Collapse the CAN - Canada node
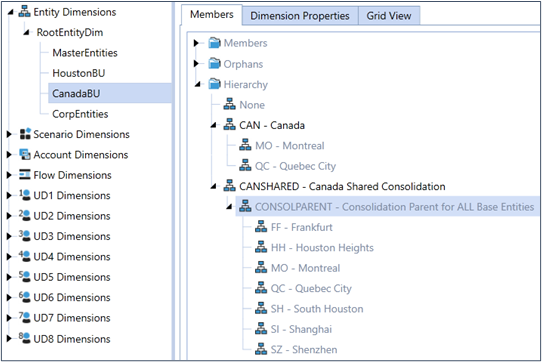The image size is (542, 362). (214, 125)
